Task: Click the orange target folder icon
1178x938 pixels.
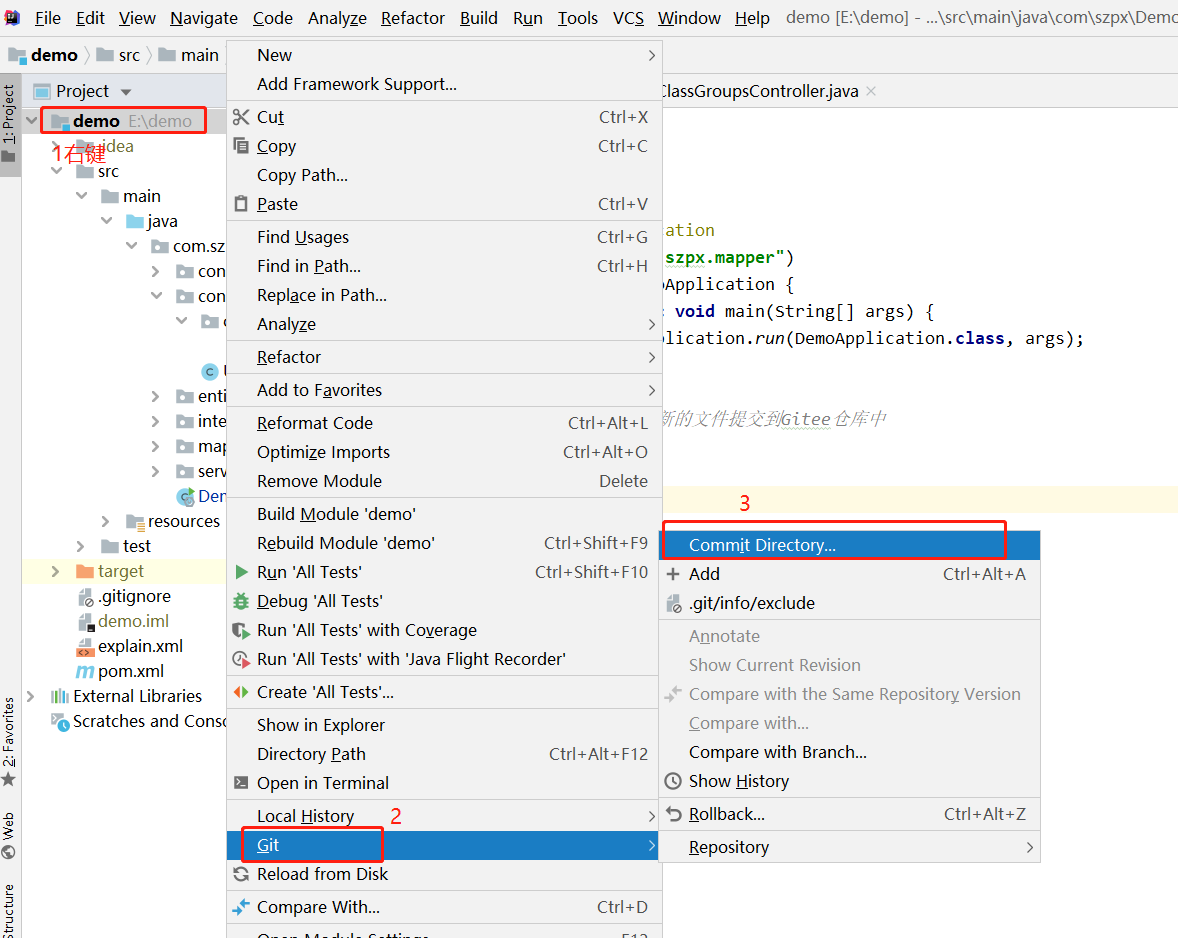Action: coord(85,572)
